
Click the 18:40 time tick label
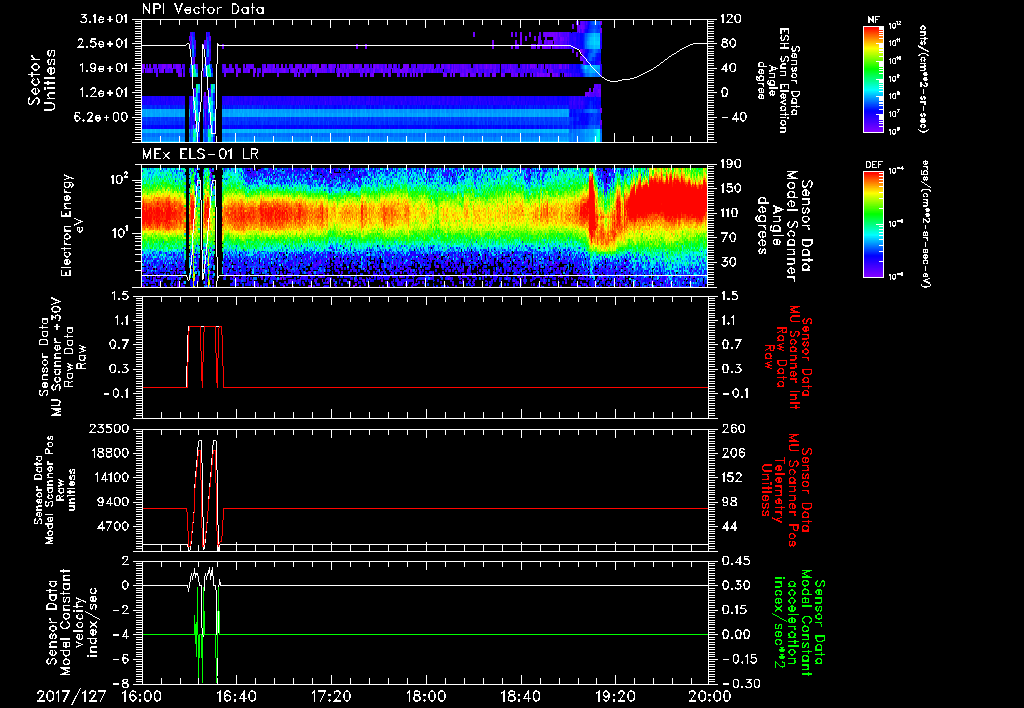[520, 696]
